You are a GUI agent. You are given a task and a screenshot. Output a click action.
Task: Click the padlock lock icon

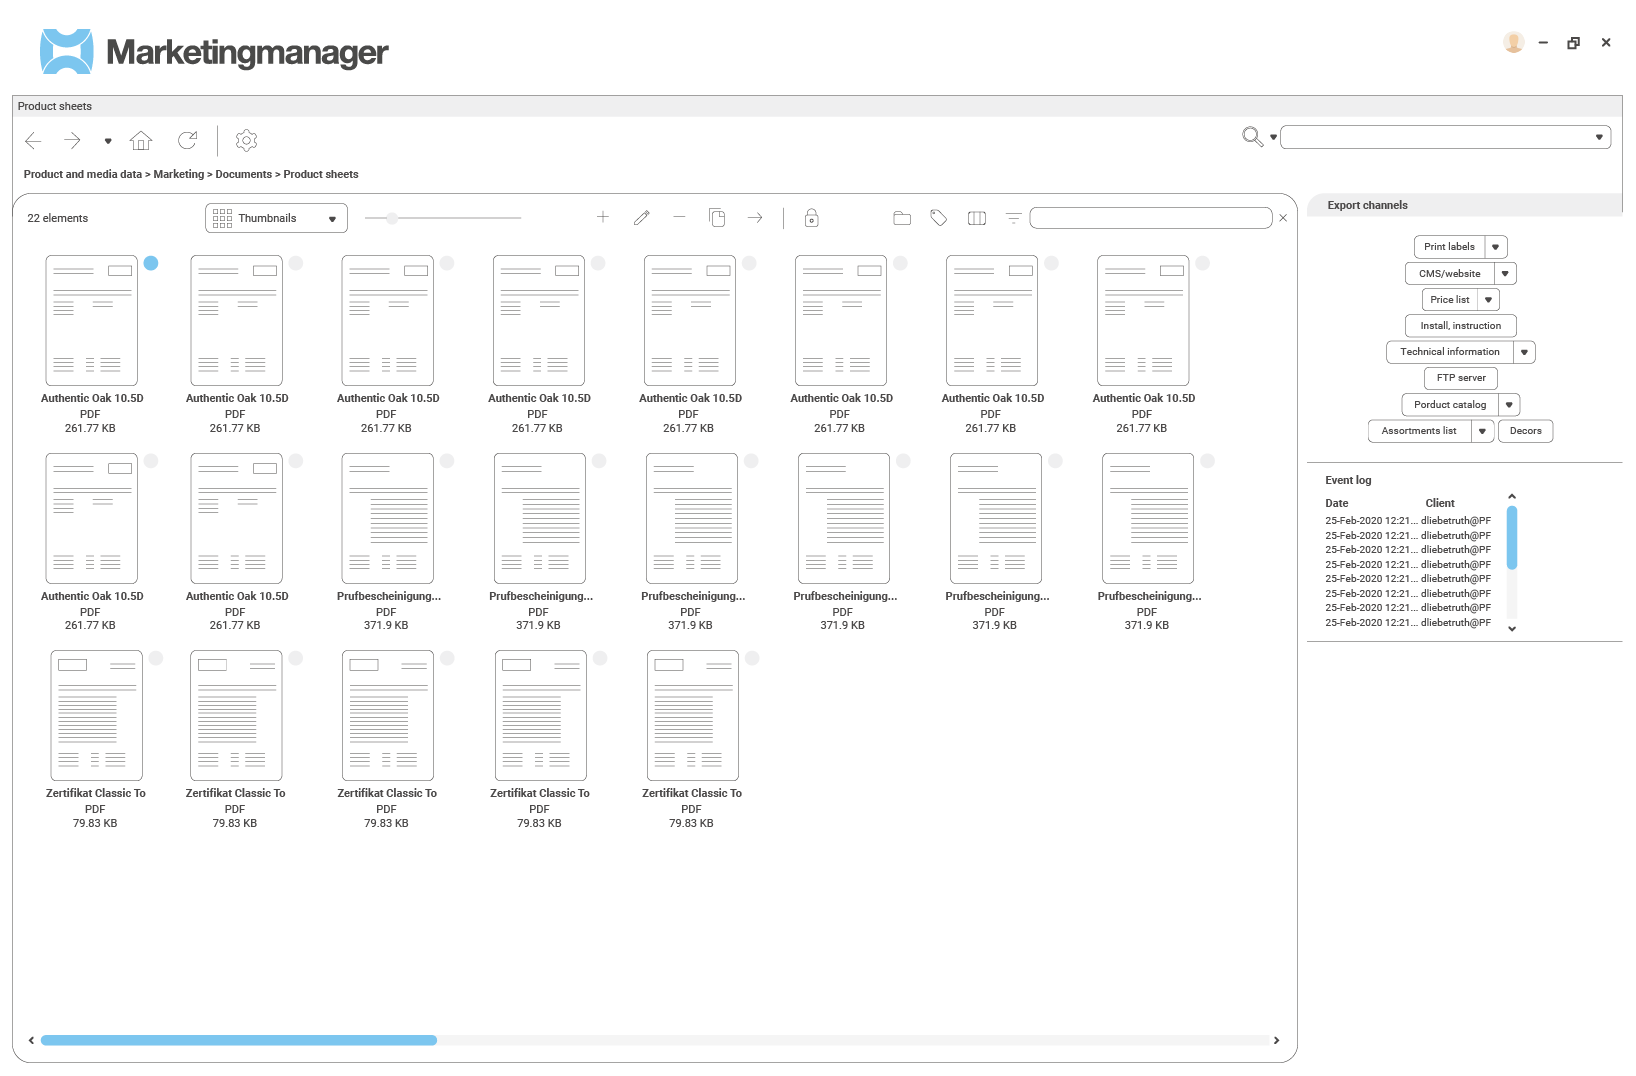(812, 218)
